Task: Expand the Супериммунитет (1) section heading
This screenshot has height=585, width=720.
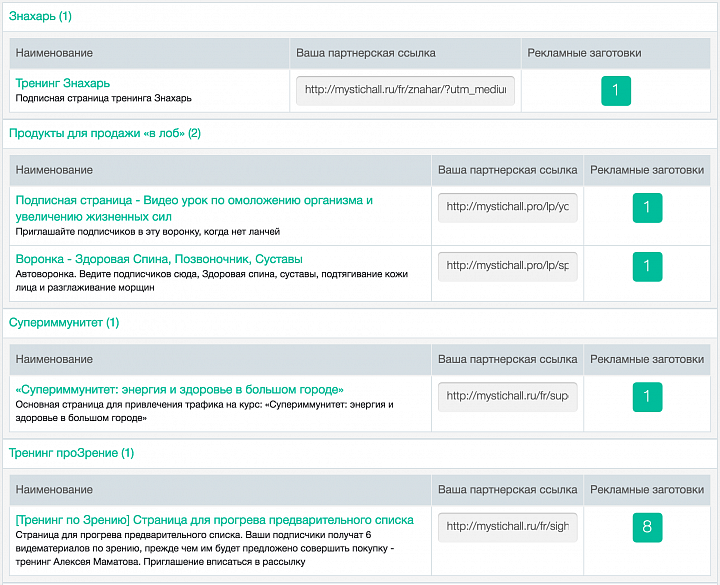Action: tap(64, 323)
